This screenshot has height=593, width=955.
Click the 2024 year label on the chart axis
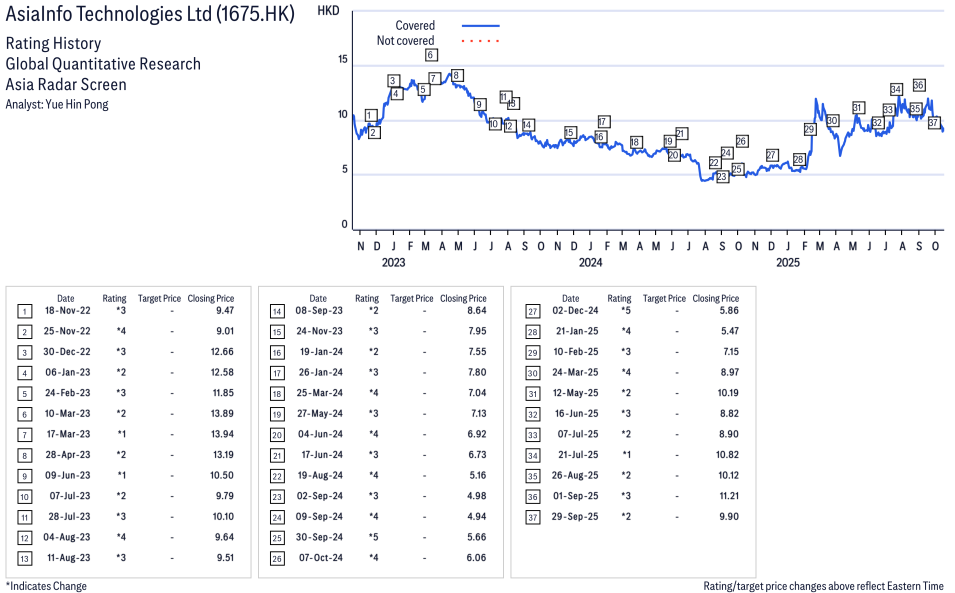click(590, 263)
